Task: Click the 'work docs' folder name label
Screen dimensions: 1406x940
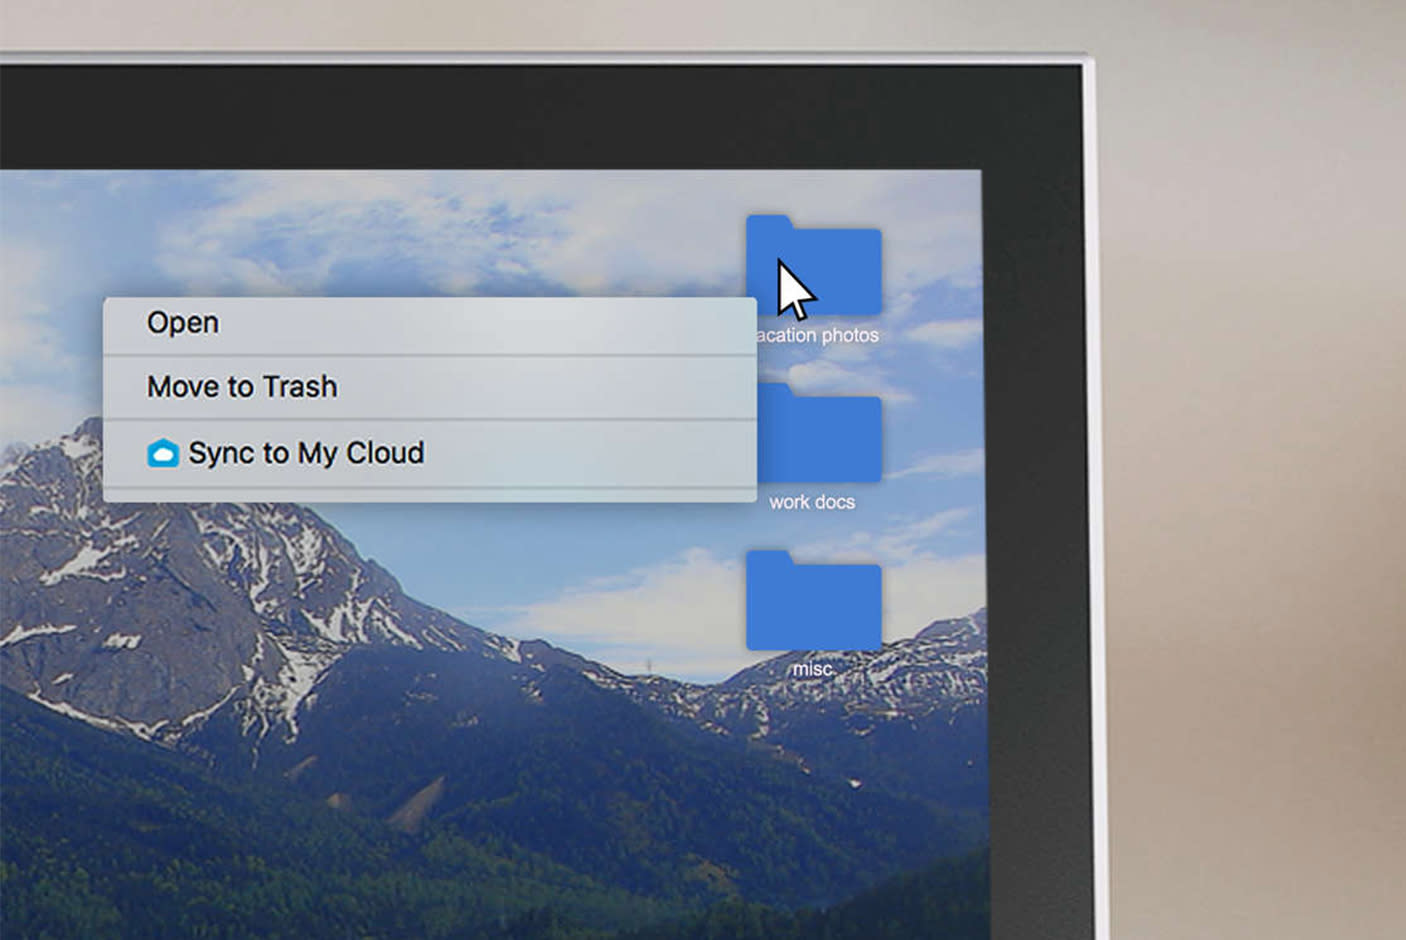Action: 812,502
